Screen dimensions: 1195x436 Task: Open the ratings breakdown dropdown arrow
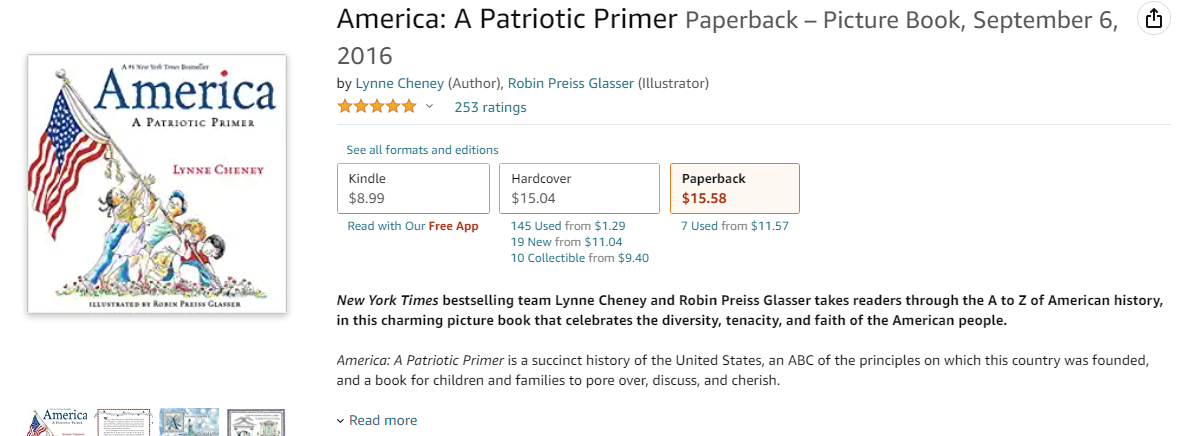point(430,107)
